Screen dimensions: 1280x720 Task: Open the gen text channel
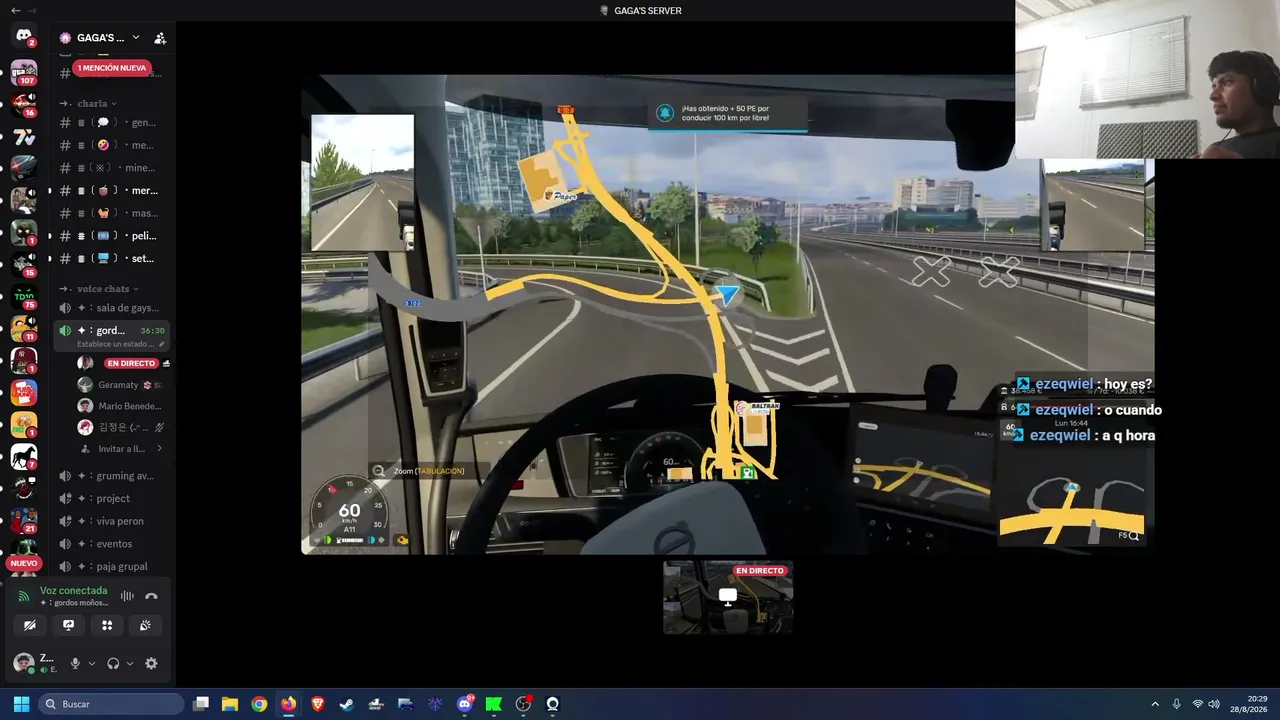[x=113, y=123]
